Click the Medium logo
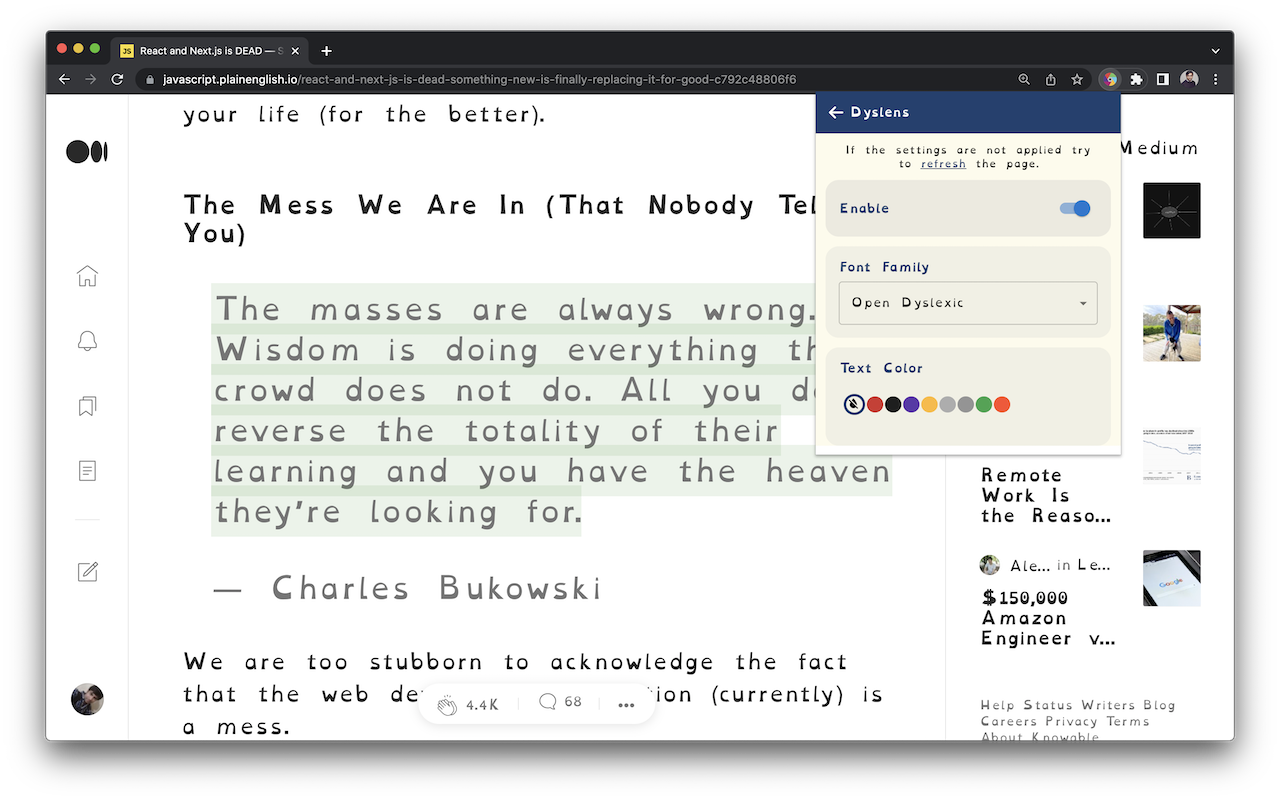Viewport: 1280px width, 800px height. pyautogui.click(x=87, y=152)
